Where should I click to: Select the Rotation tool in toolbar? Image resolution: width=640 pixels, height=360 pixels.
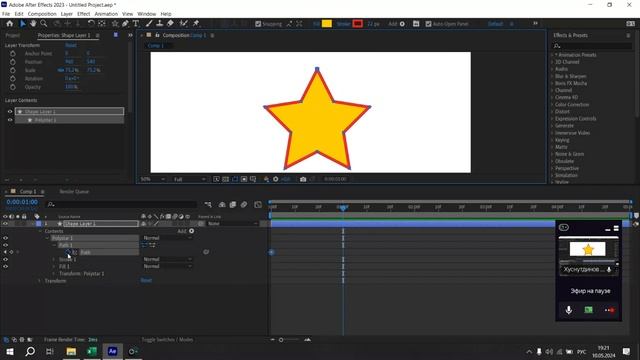[x=91, y=24]
